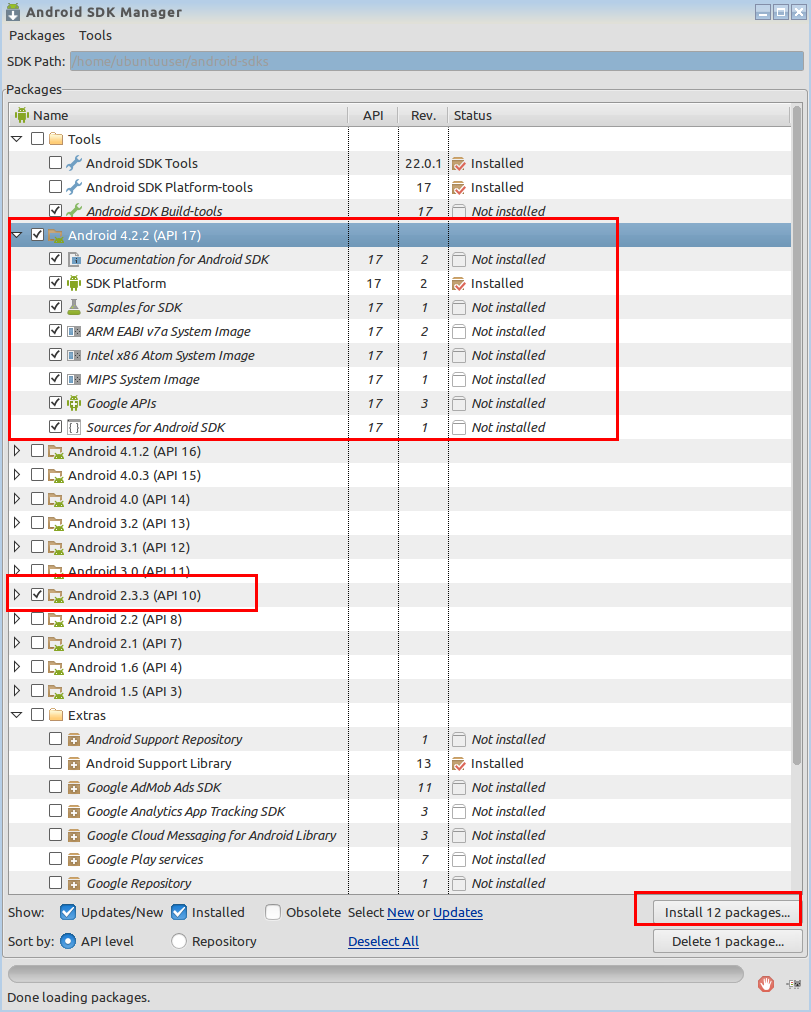Viewport: 811px width, 1012px height.
Task: Click Install 12 packages button
Action: coord(728,912)
